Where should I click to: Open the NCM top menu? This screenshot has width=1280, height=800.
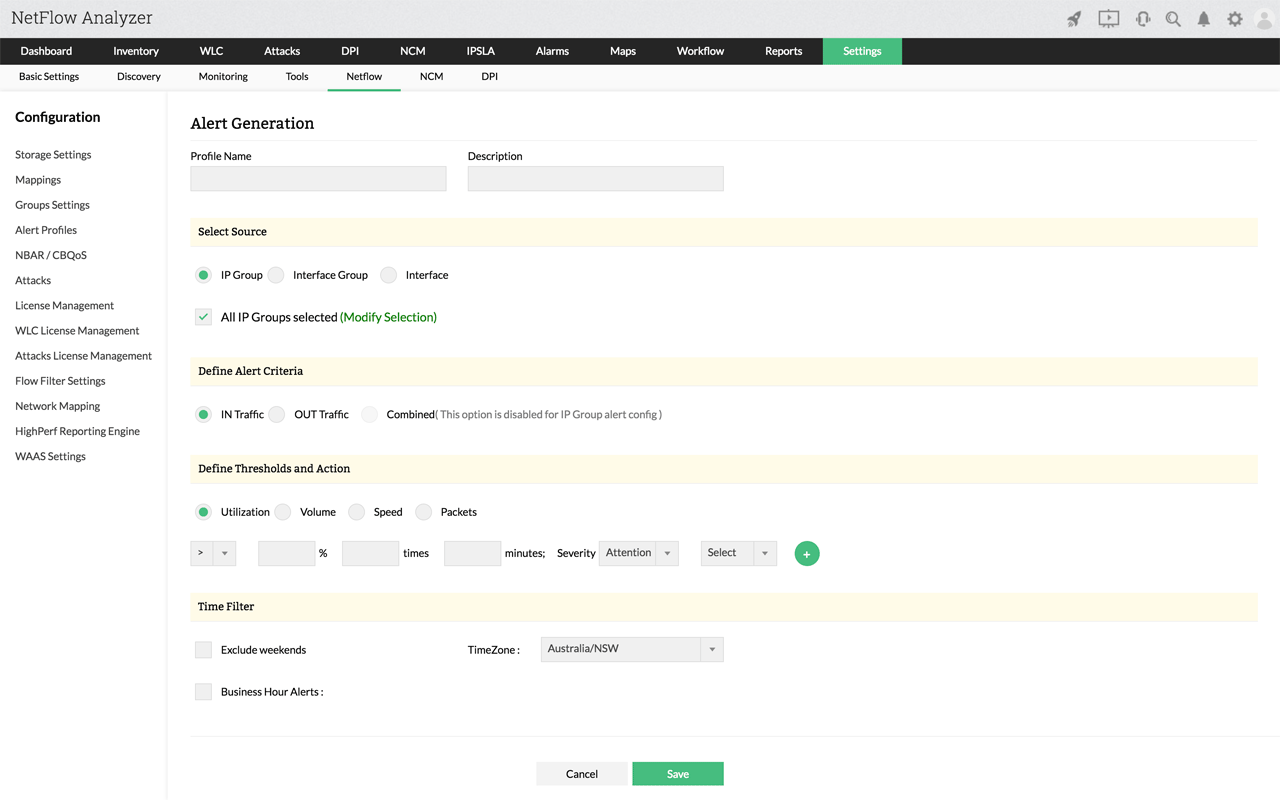[412, 51]
